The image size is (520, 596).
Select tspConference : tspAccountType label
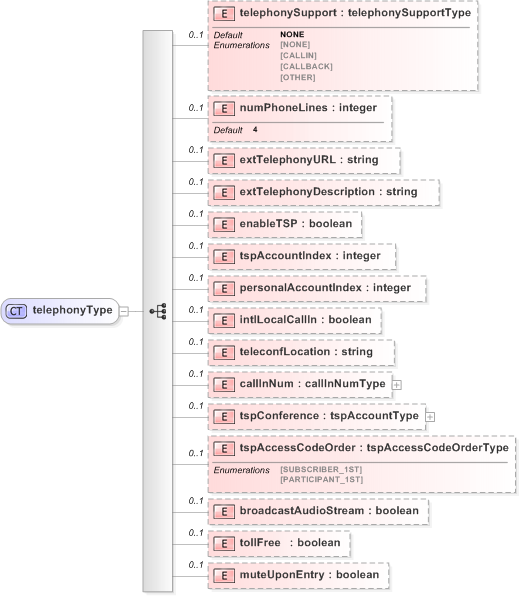point(329,415)
